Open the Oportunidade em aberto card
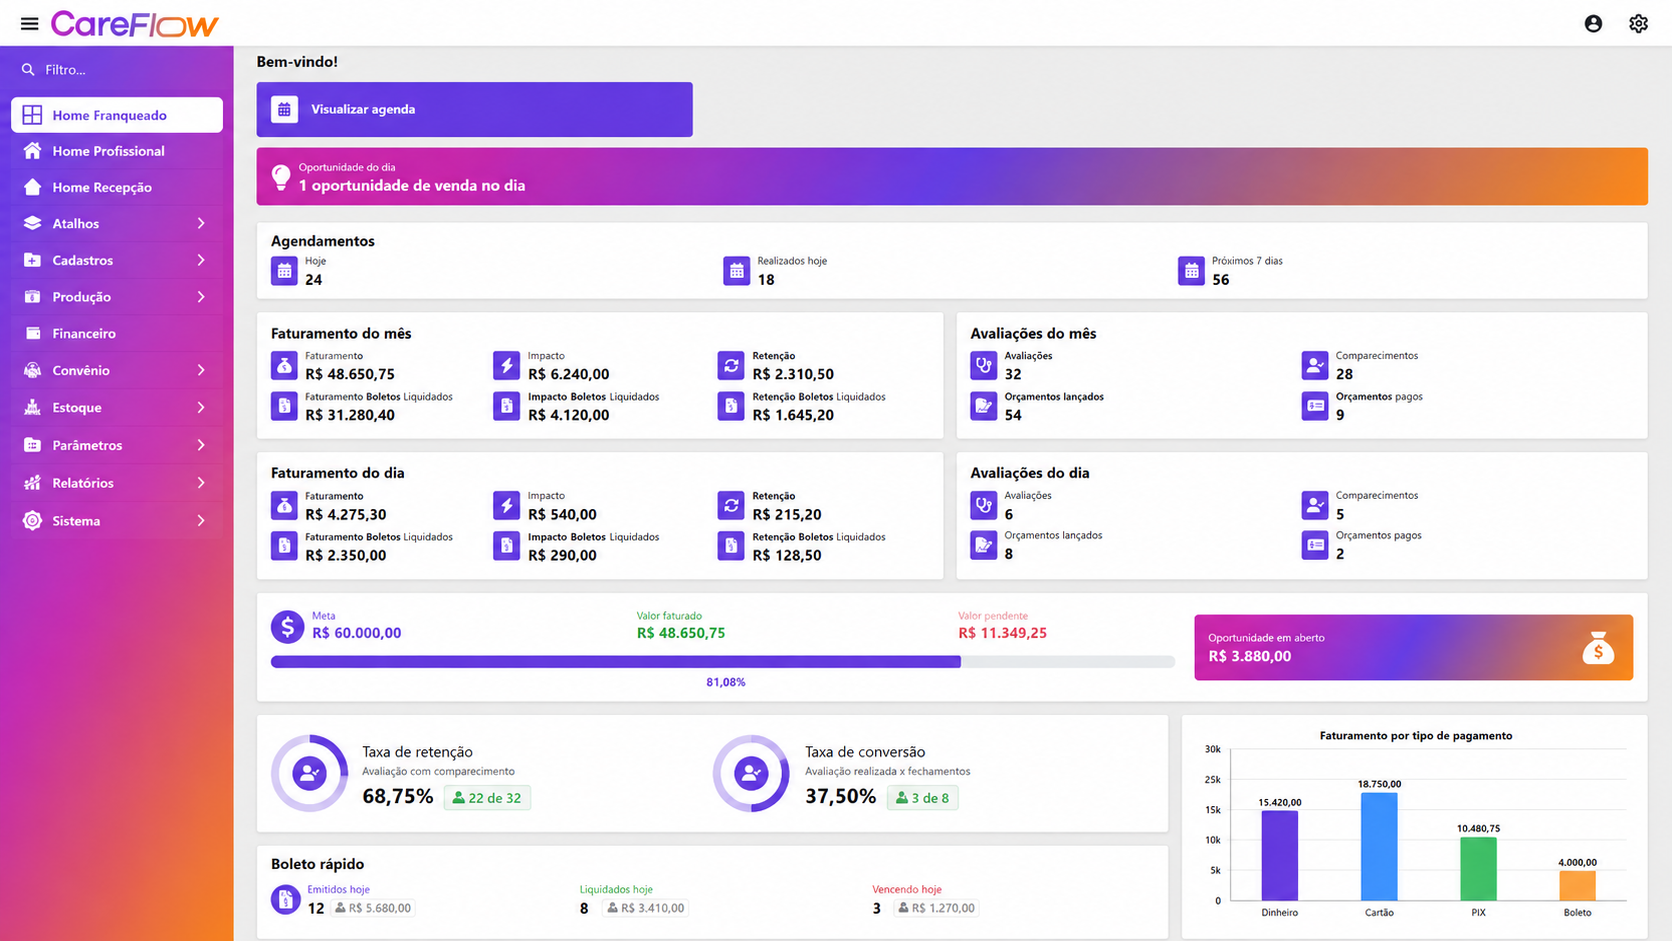The height and width of the screenshot is (941, 1672). 1413,648
